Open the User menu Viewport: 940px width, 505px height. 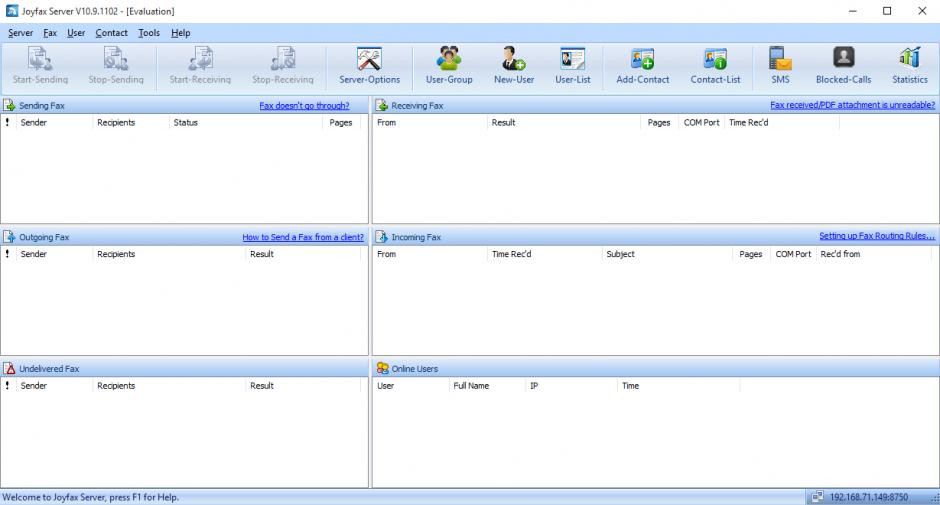[76, 33]
